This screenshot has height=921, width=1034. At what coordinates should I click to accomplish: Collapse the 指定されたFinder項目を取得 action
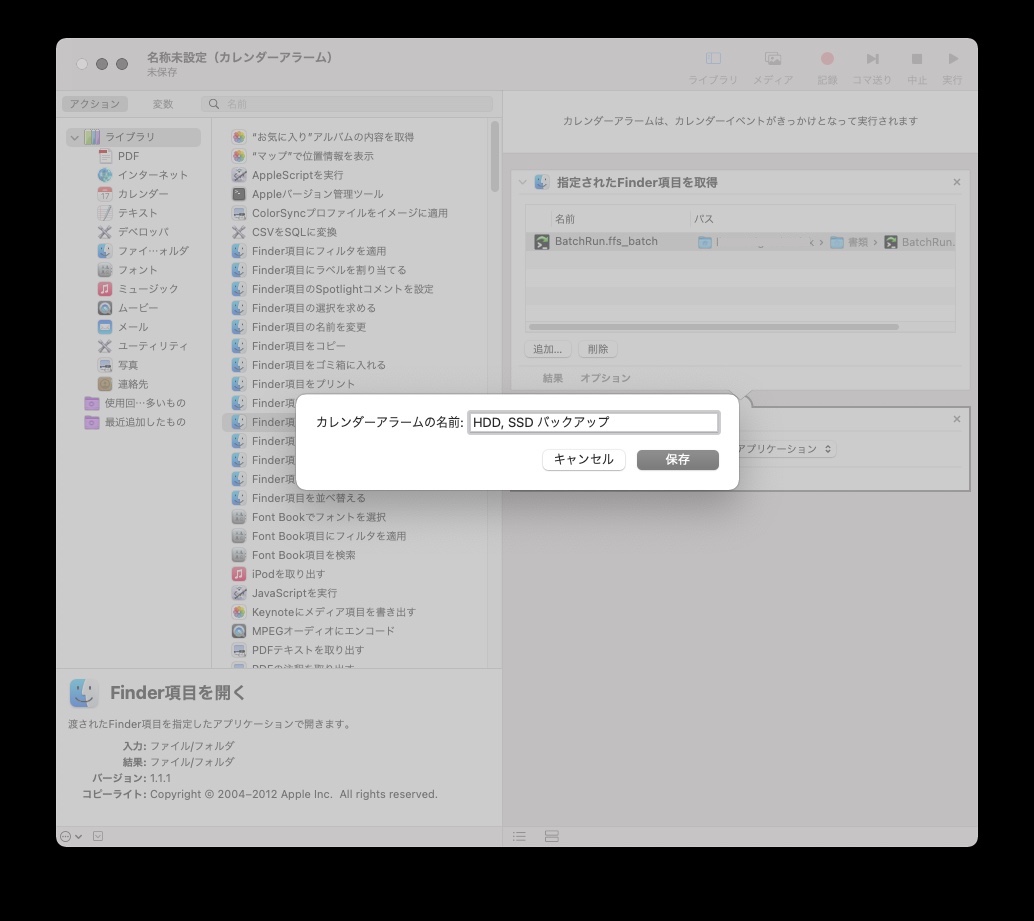(523, 182)
